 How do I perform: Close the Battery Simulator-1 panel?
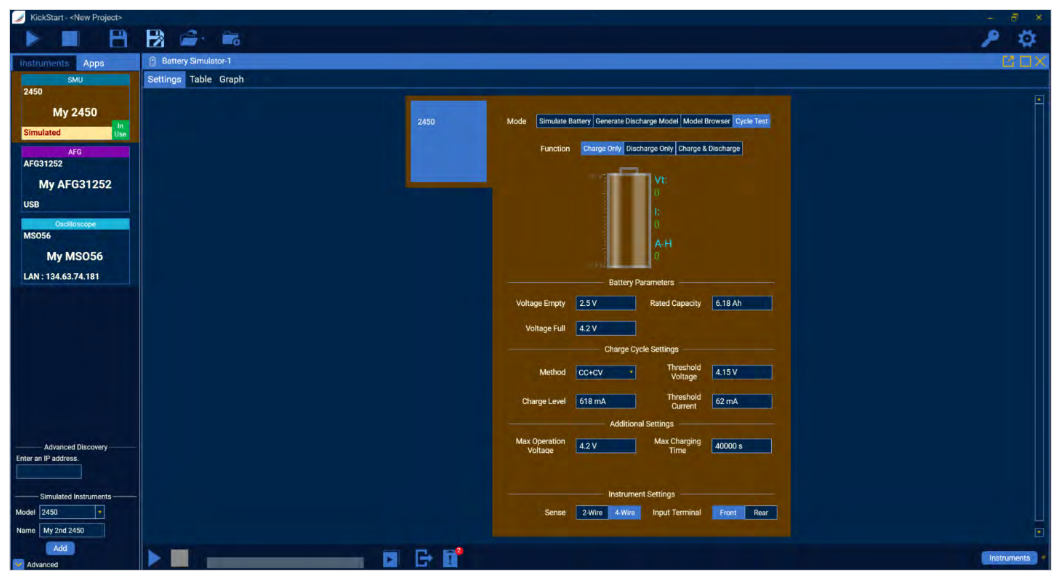[1041, 61]
